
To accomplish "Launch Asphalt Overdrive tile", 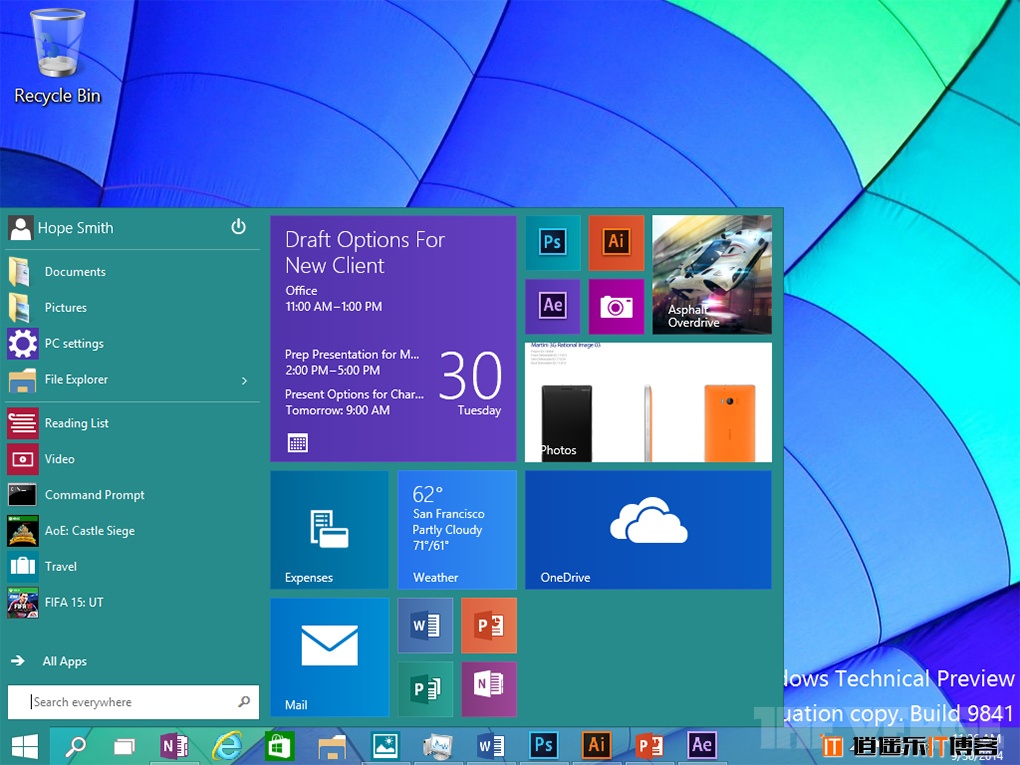I will [x=712, y=275].
